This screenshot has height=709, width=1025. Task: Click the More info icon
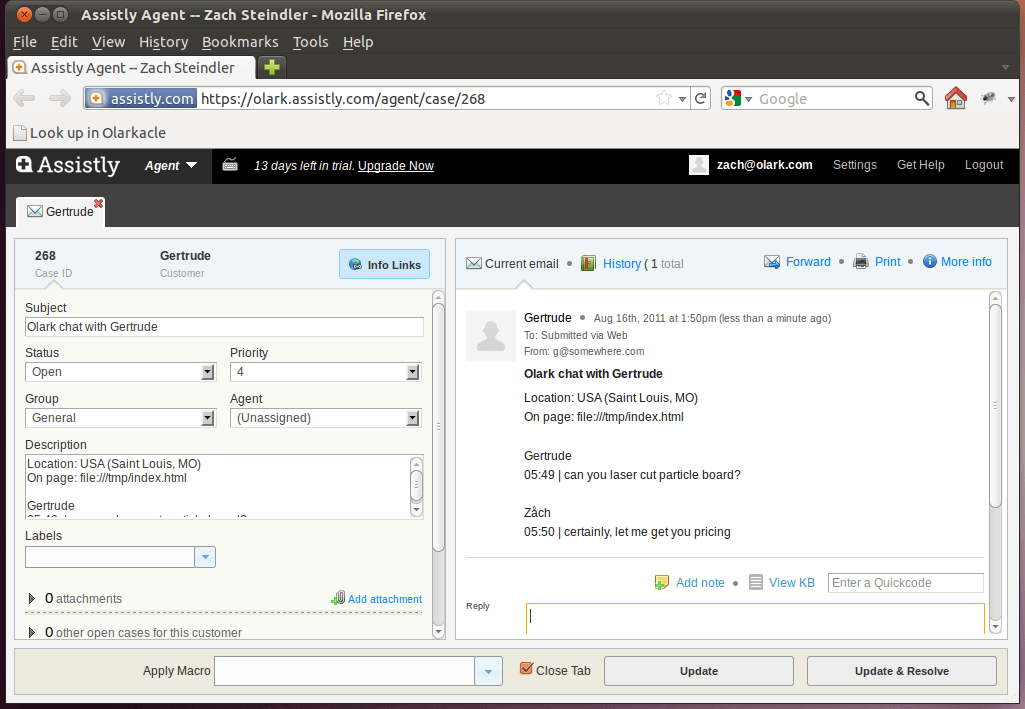click(930, 262)
